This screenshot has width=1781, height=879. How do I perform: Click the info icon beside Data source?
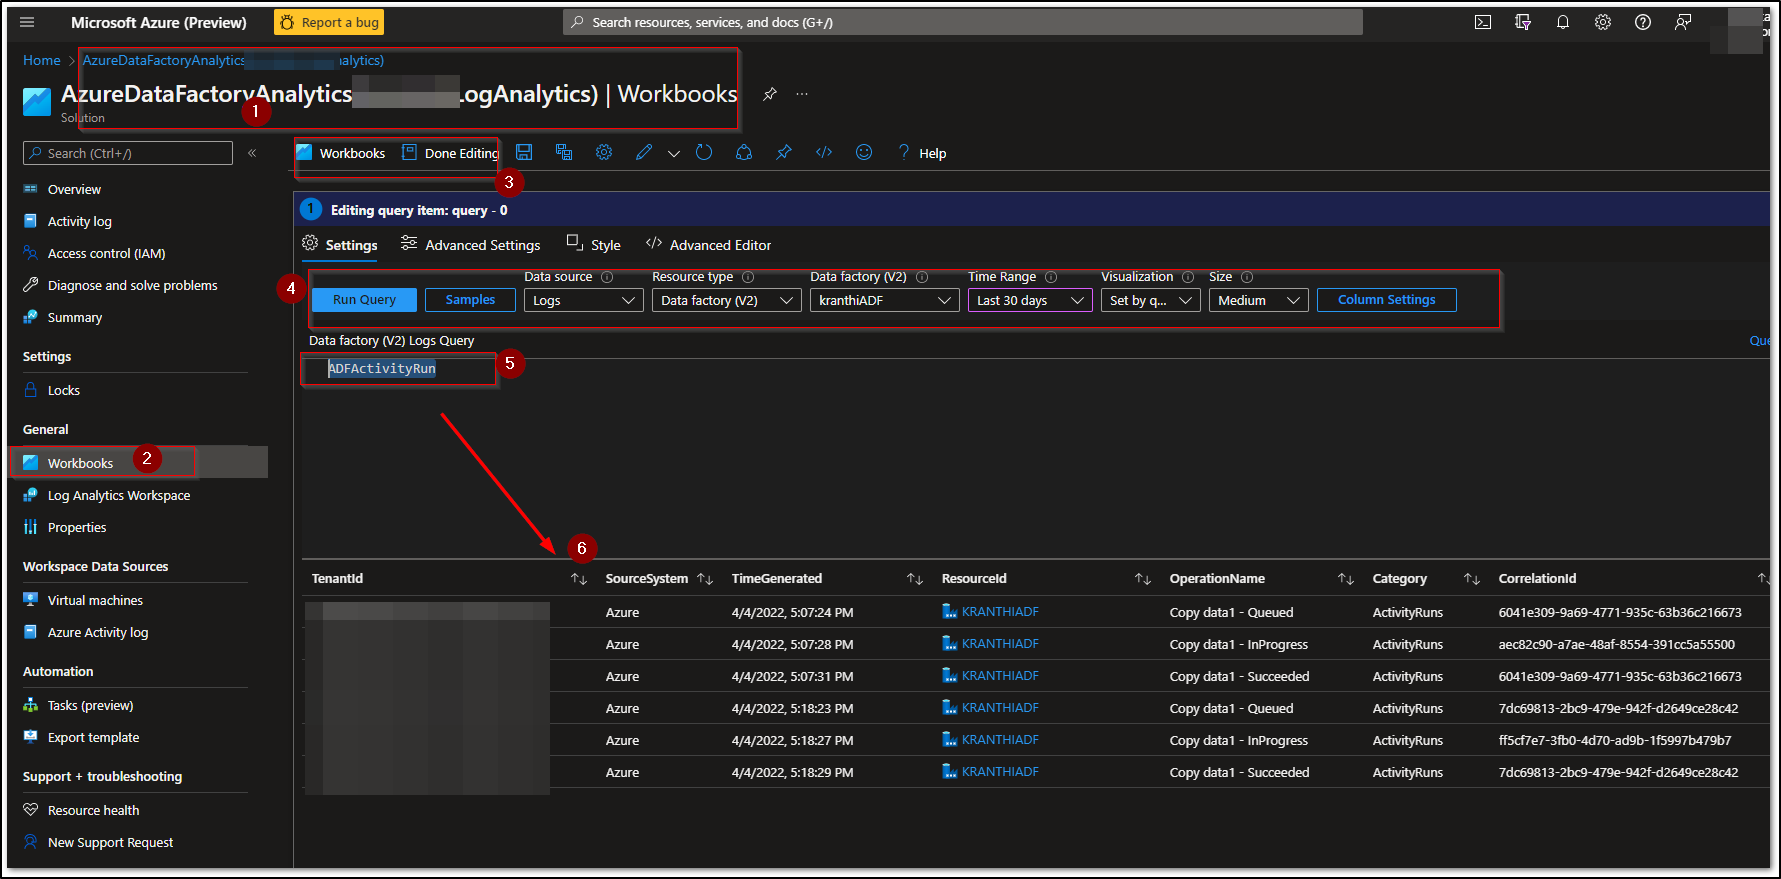point(607,277)
